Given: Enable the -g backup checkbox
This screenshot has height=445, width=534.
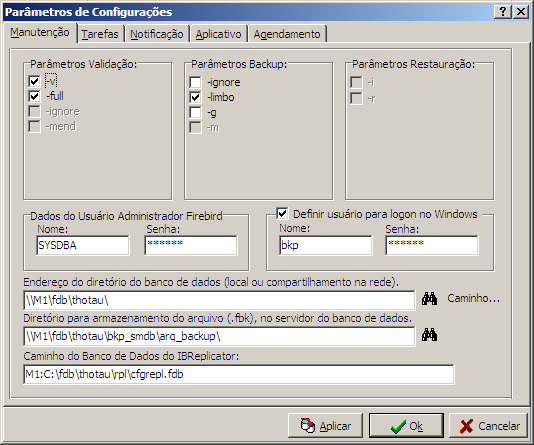Looking at the screenshot, I should [195, 112].
